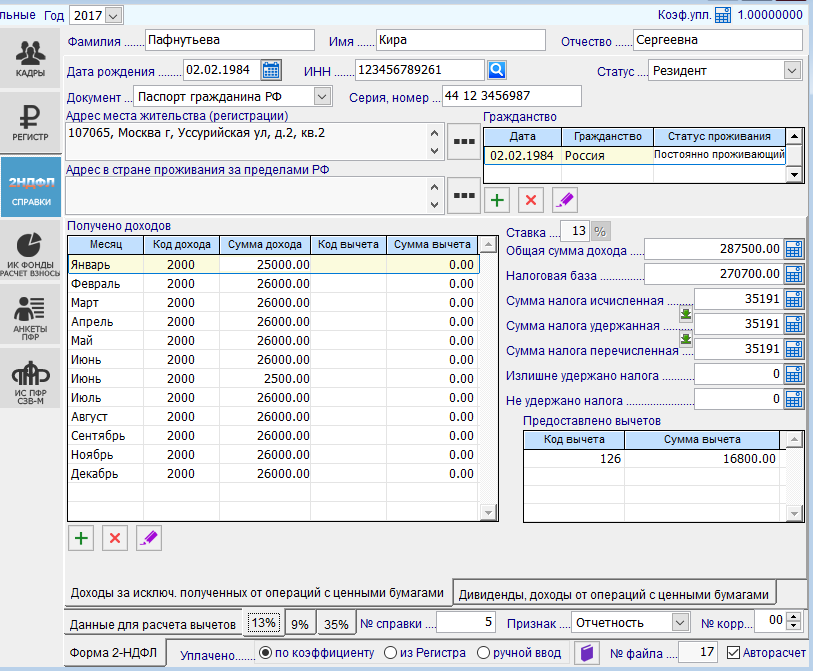
Task: Open the 2НДФЛ СПРАВКИ section
Action: coord(30,187)
